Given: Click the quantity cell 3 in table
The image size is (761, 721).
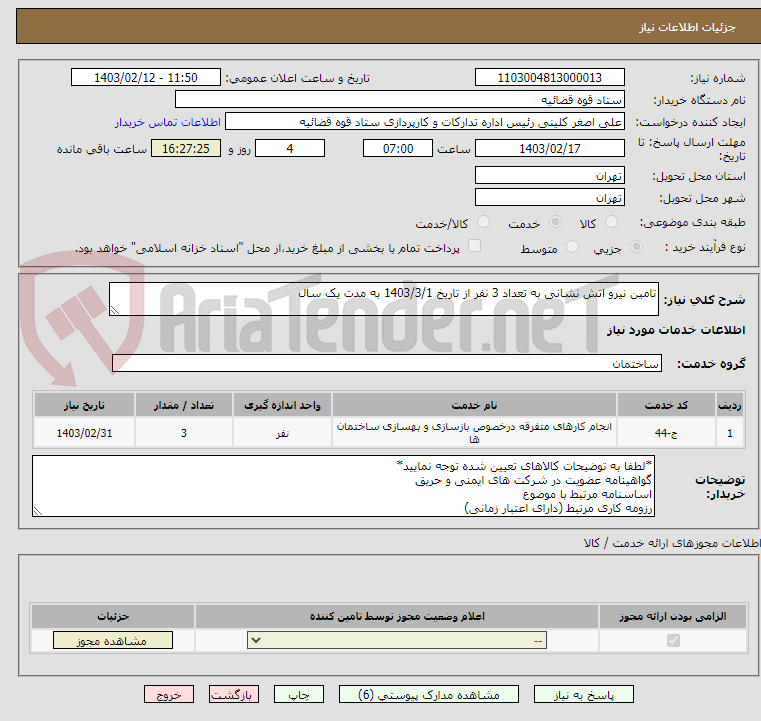Looking at the screenshot, I should tap(183, 432).
